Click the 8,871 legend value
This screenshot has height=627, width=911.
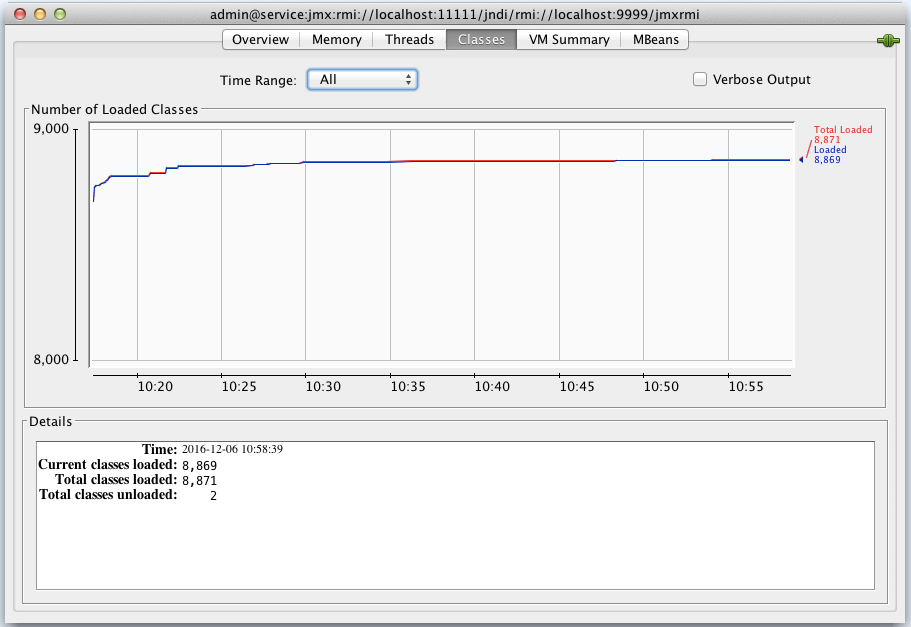[827, 139]
